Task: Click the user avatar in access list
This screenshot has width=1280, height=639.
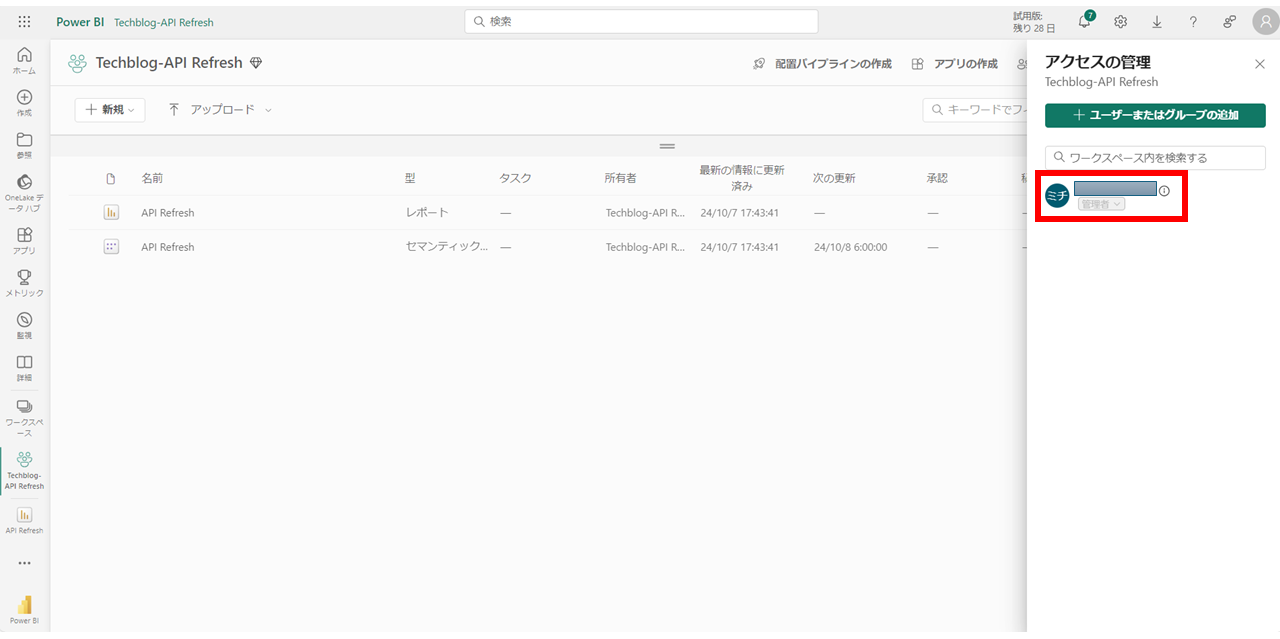Action: tap(1057, 196)
